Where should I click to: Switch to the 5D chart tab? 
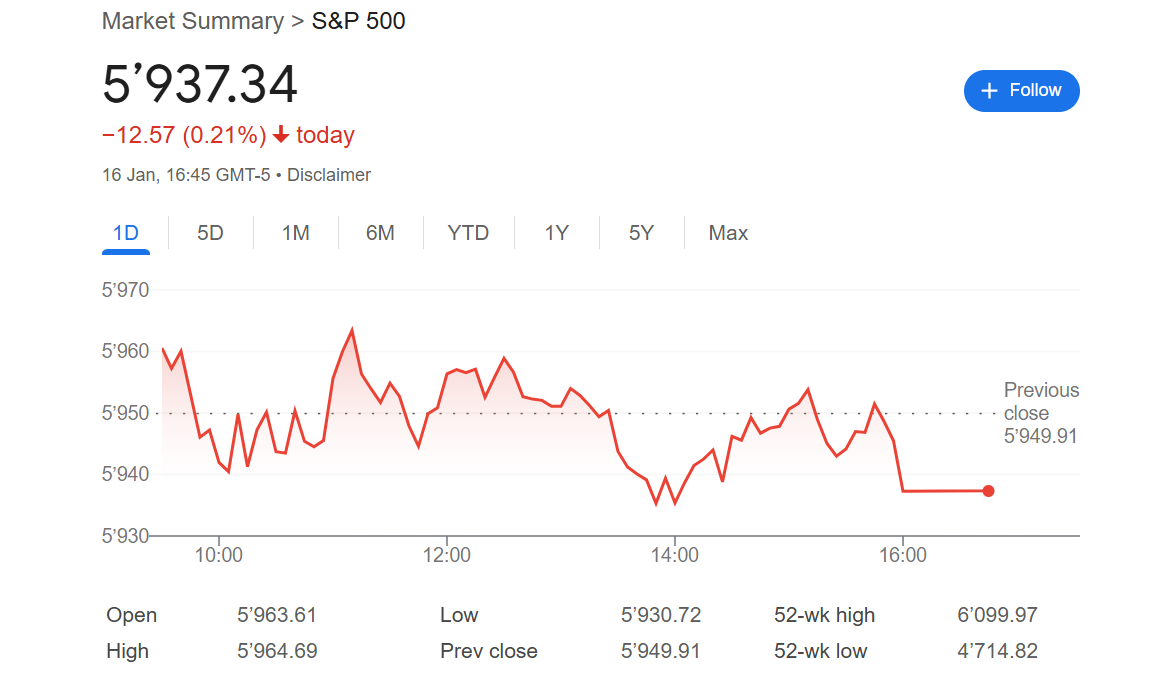point(210,233)
